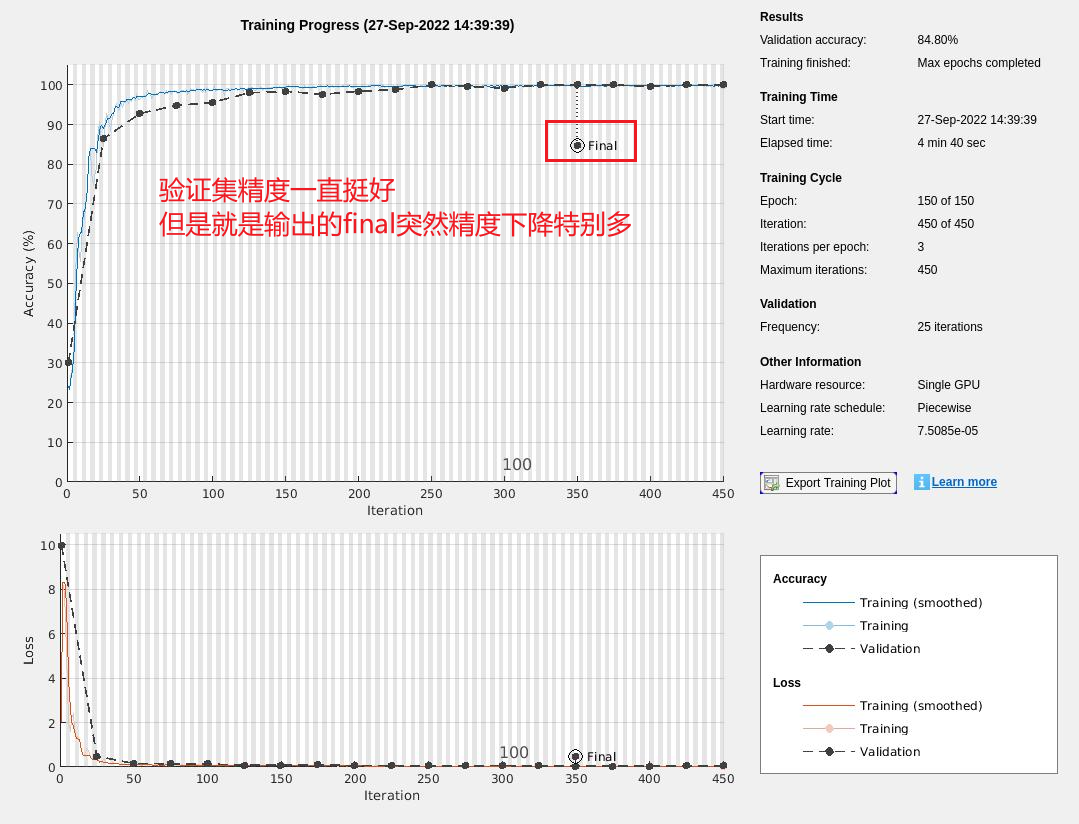The height and width of the screenshot is (824, 1079).
Task: Click the Training Progress plot title
Action: pyautogui.click(x=377, y=25)
